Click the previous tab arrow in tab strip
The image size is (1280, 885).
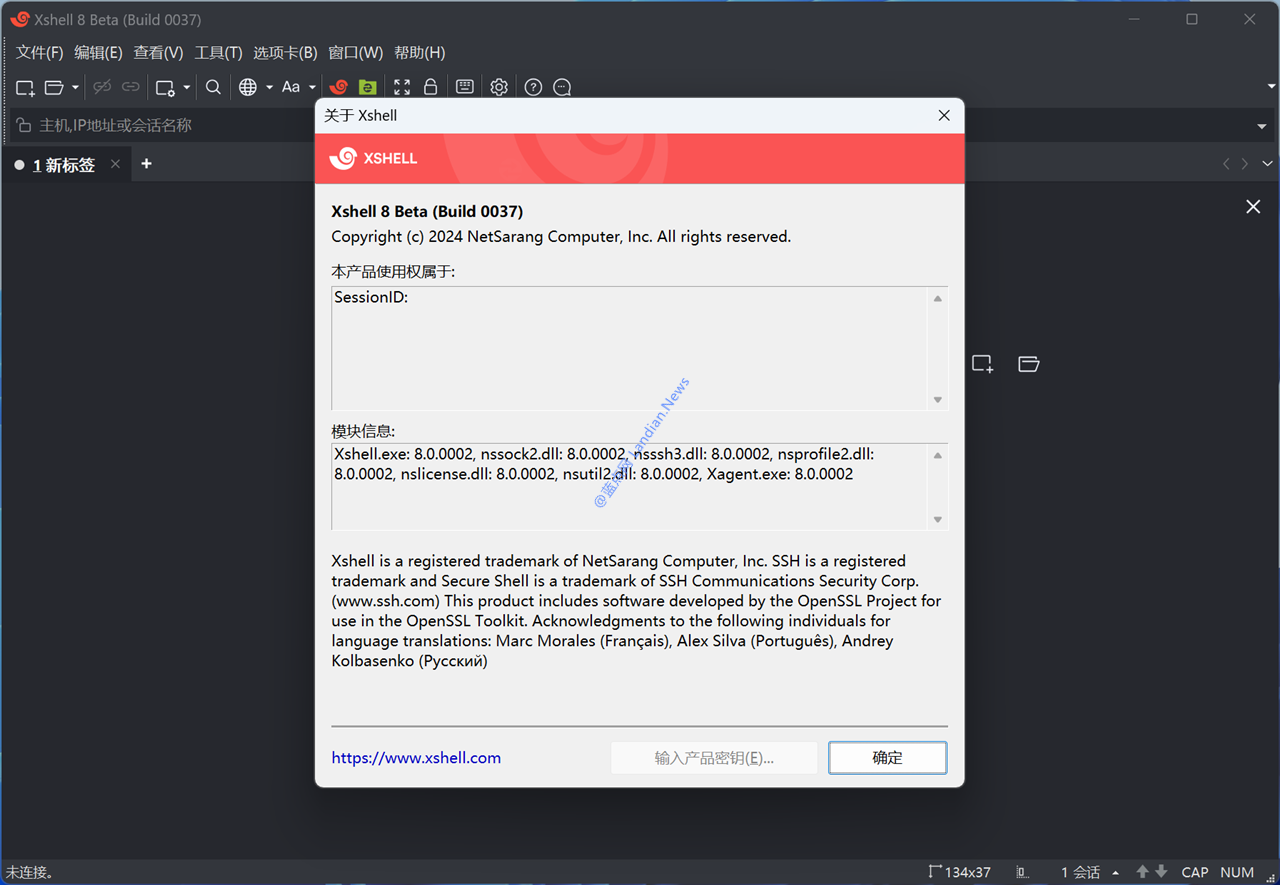1226,164
